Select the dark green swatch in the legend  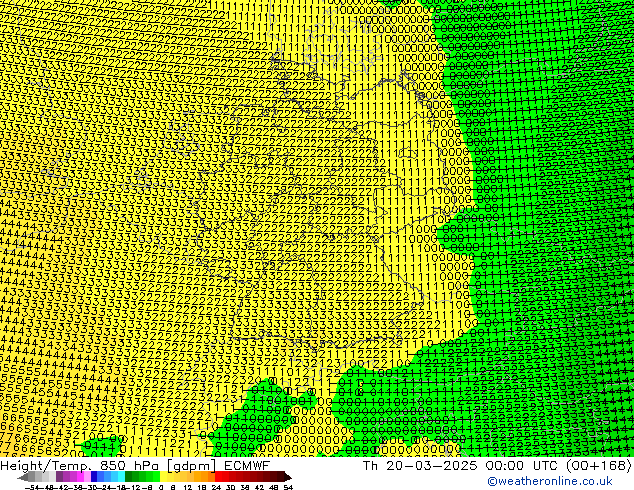[x=129, y=477]
